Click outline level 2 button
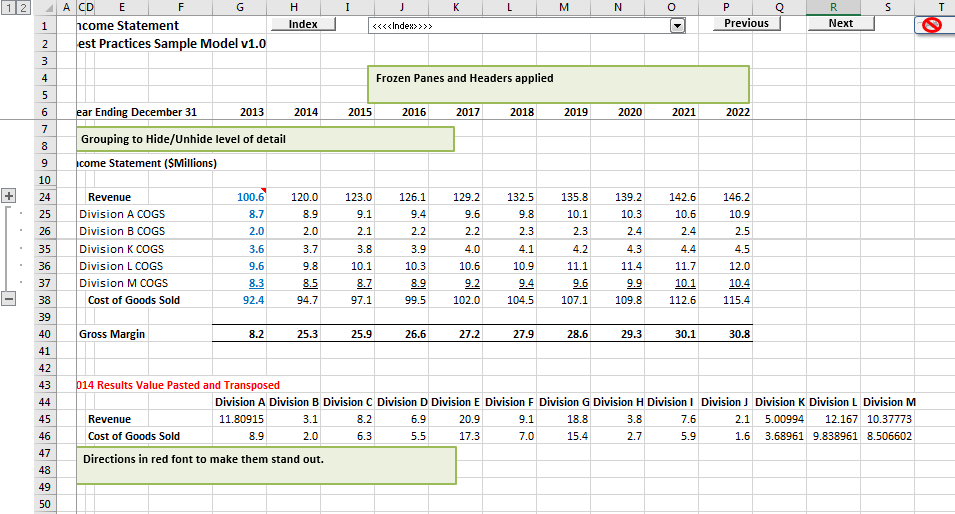 pos(19,8)
